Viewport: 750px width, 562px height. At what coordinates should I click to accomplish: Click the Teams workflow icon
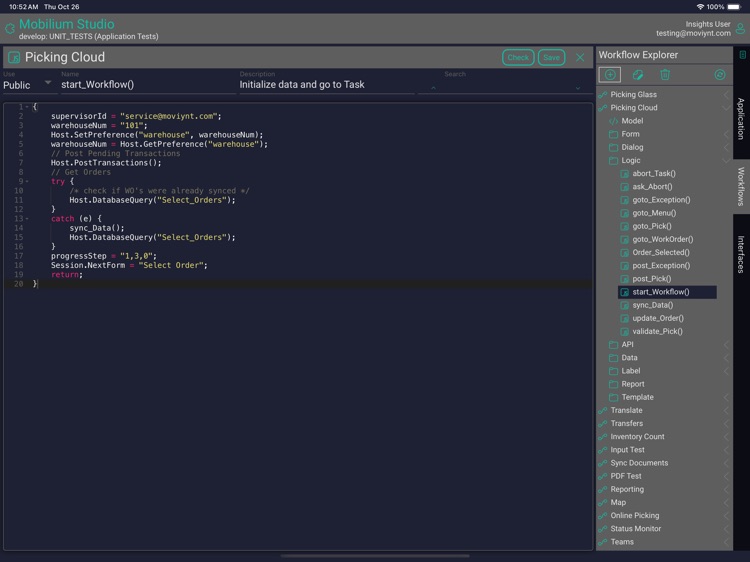pyautogui.click(x=603, y=542)
